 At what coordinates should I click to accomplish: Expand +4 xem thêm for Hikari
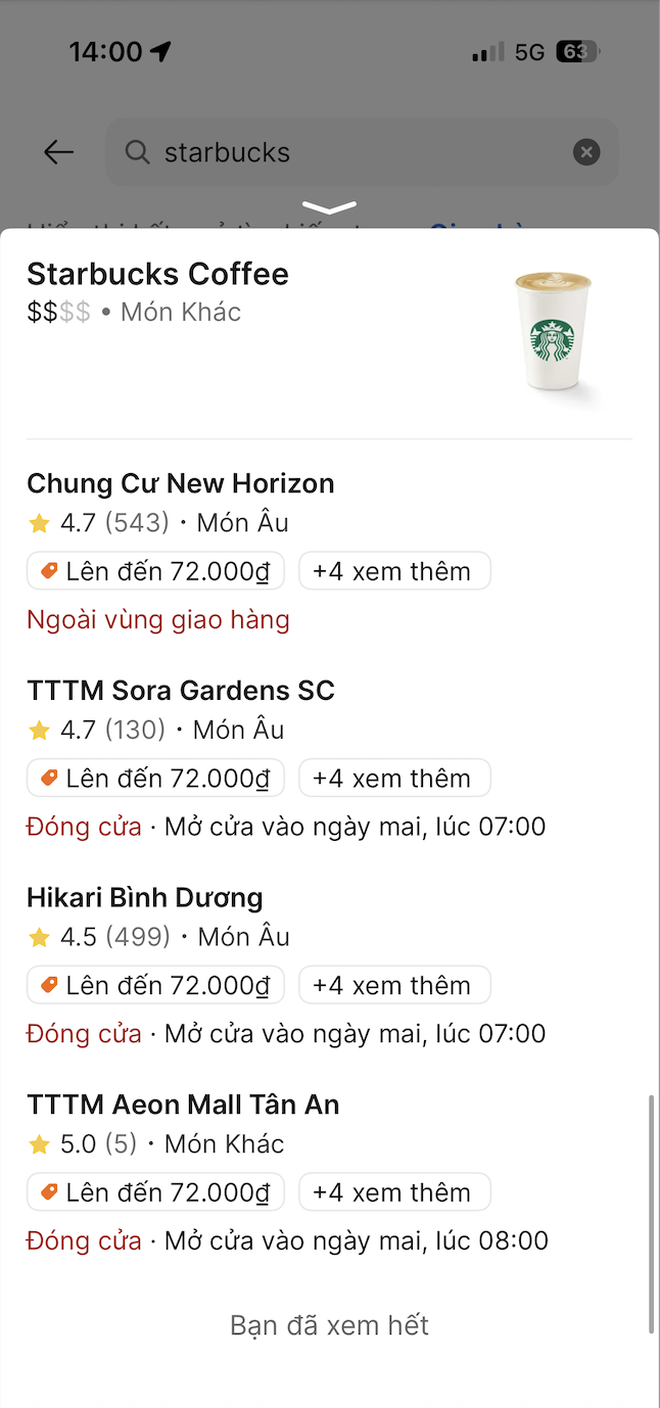pyautogui.click(x=394, y=986)
